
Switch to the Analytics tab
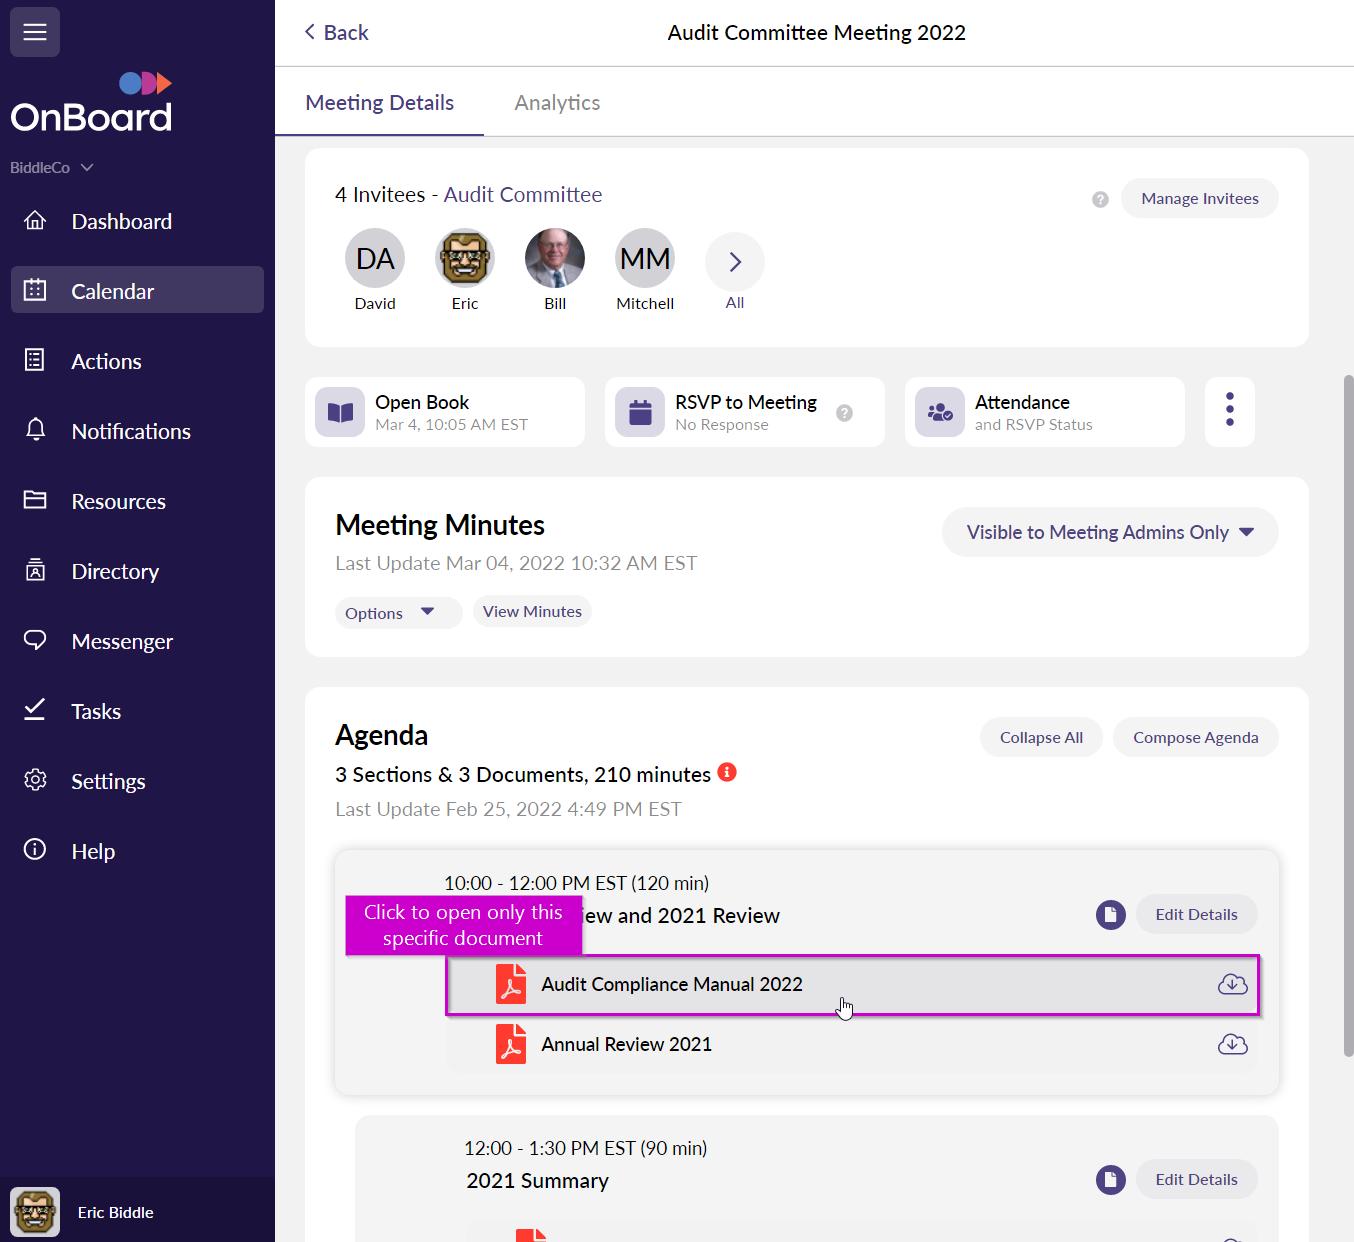click(557, 103)
